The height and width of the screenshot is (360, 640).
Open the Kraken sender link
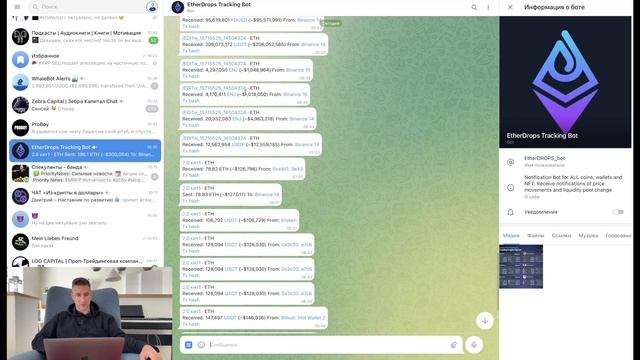click(289, 220)
